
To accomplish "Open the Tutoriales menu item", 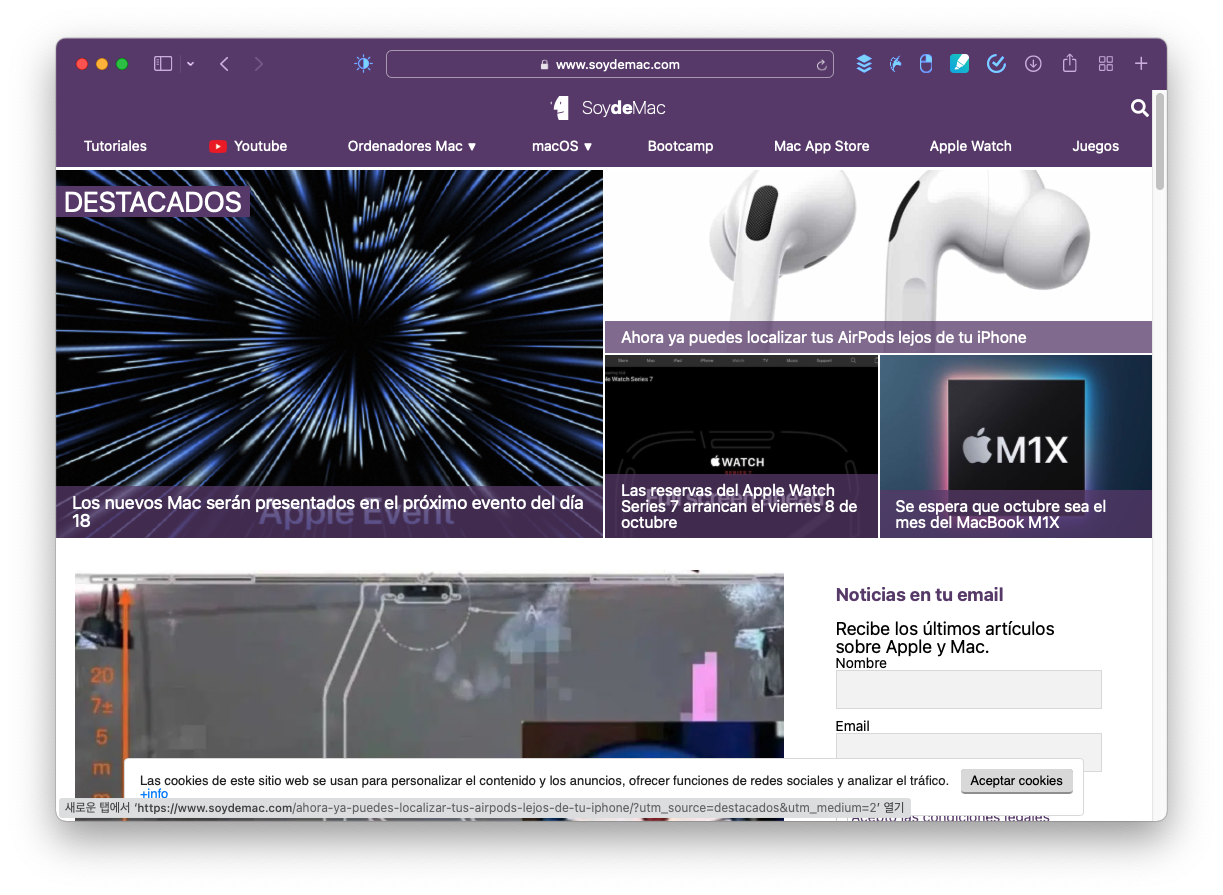I will (x=115, y=146).
